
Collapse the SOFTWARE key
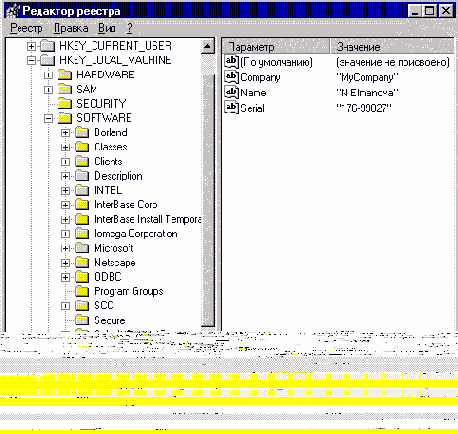tap(49, 118)
